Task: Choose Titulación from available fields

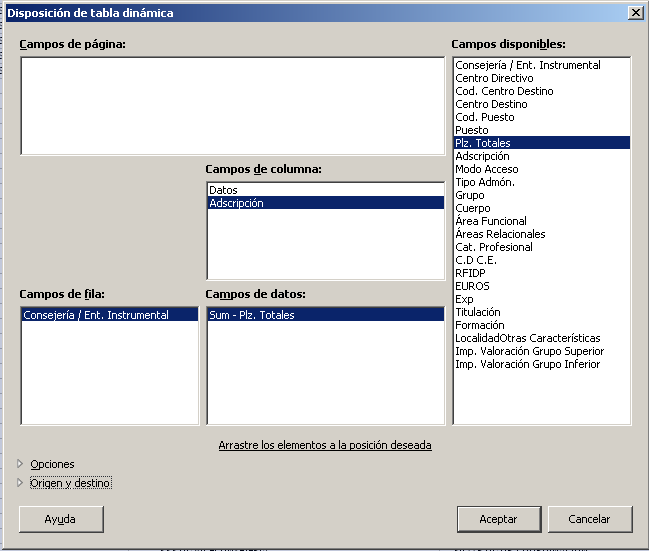Action: (481, 312)
